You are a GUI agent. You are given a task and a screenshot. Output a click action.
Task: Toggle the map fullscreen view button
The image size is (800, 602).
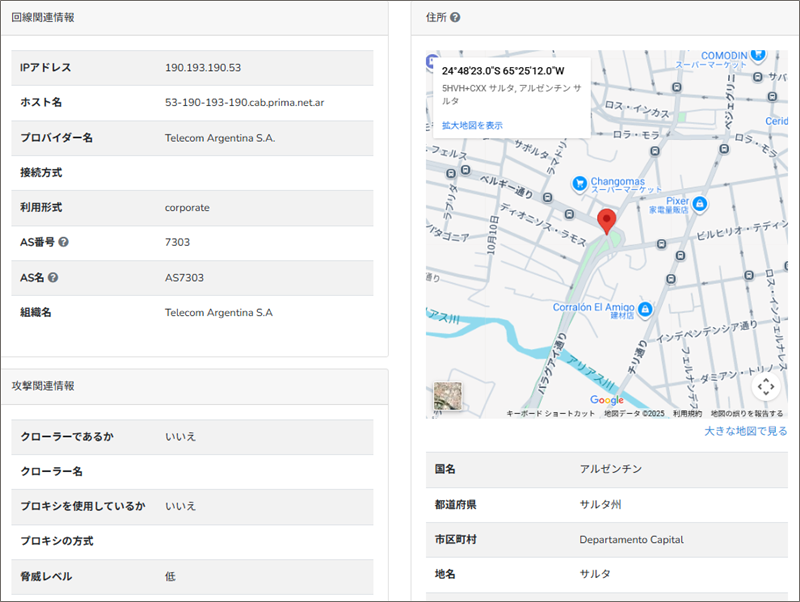point(766,386)
